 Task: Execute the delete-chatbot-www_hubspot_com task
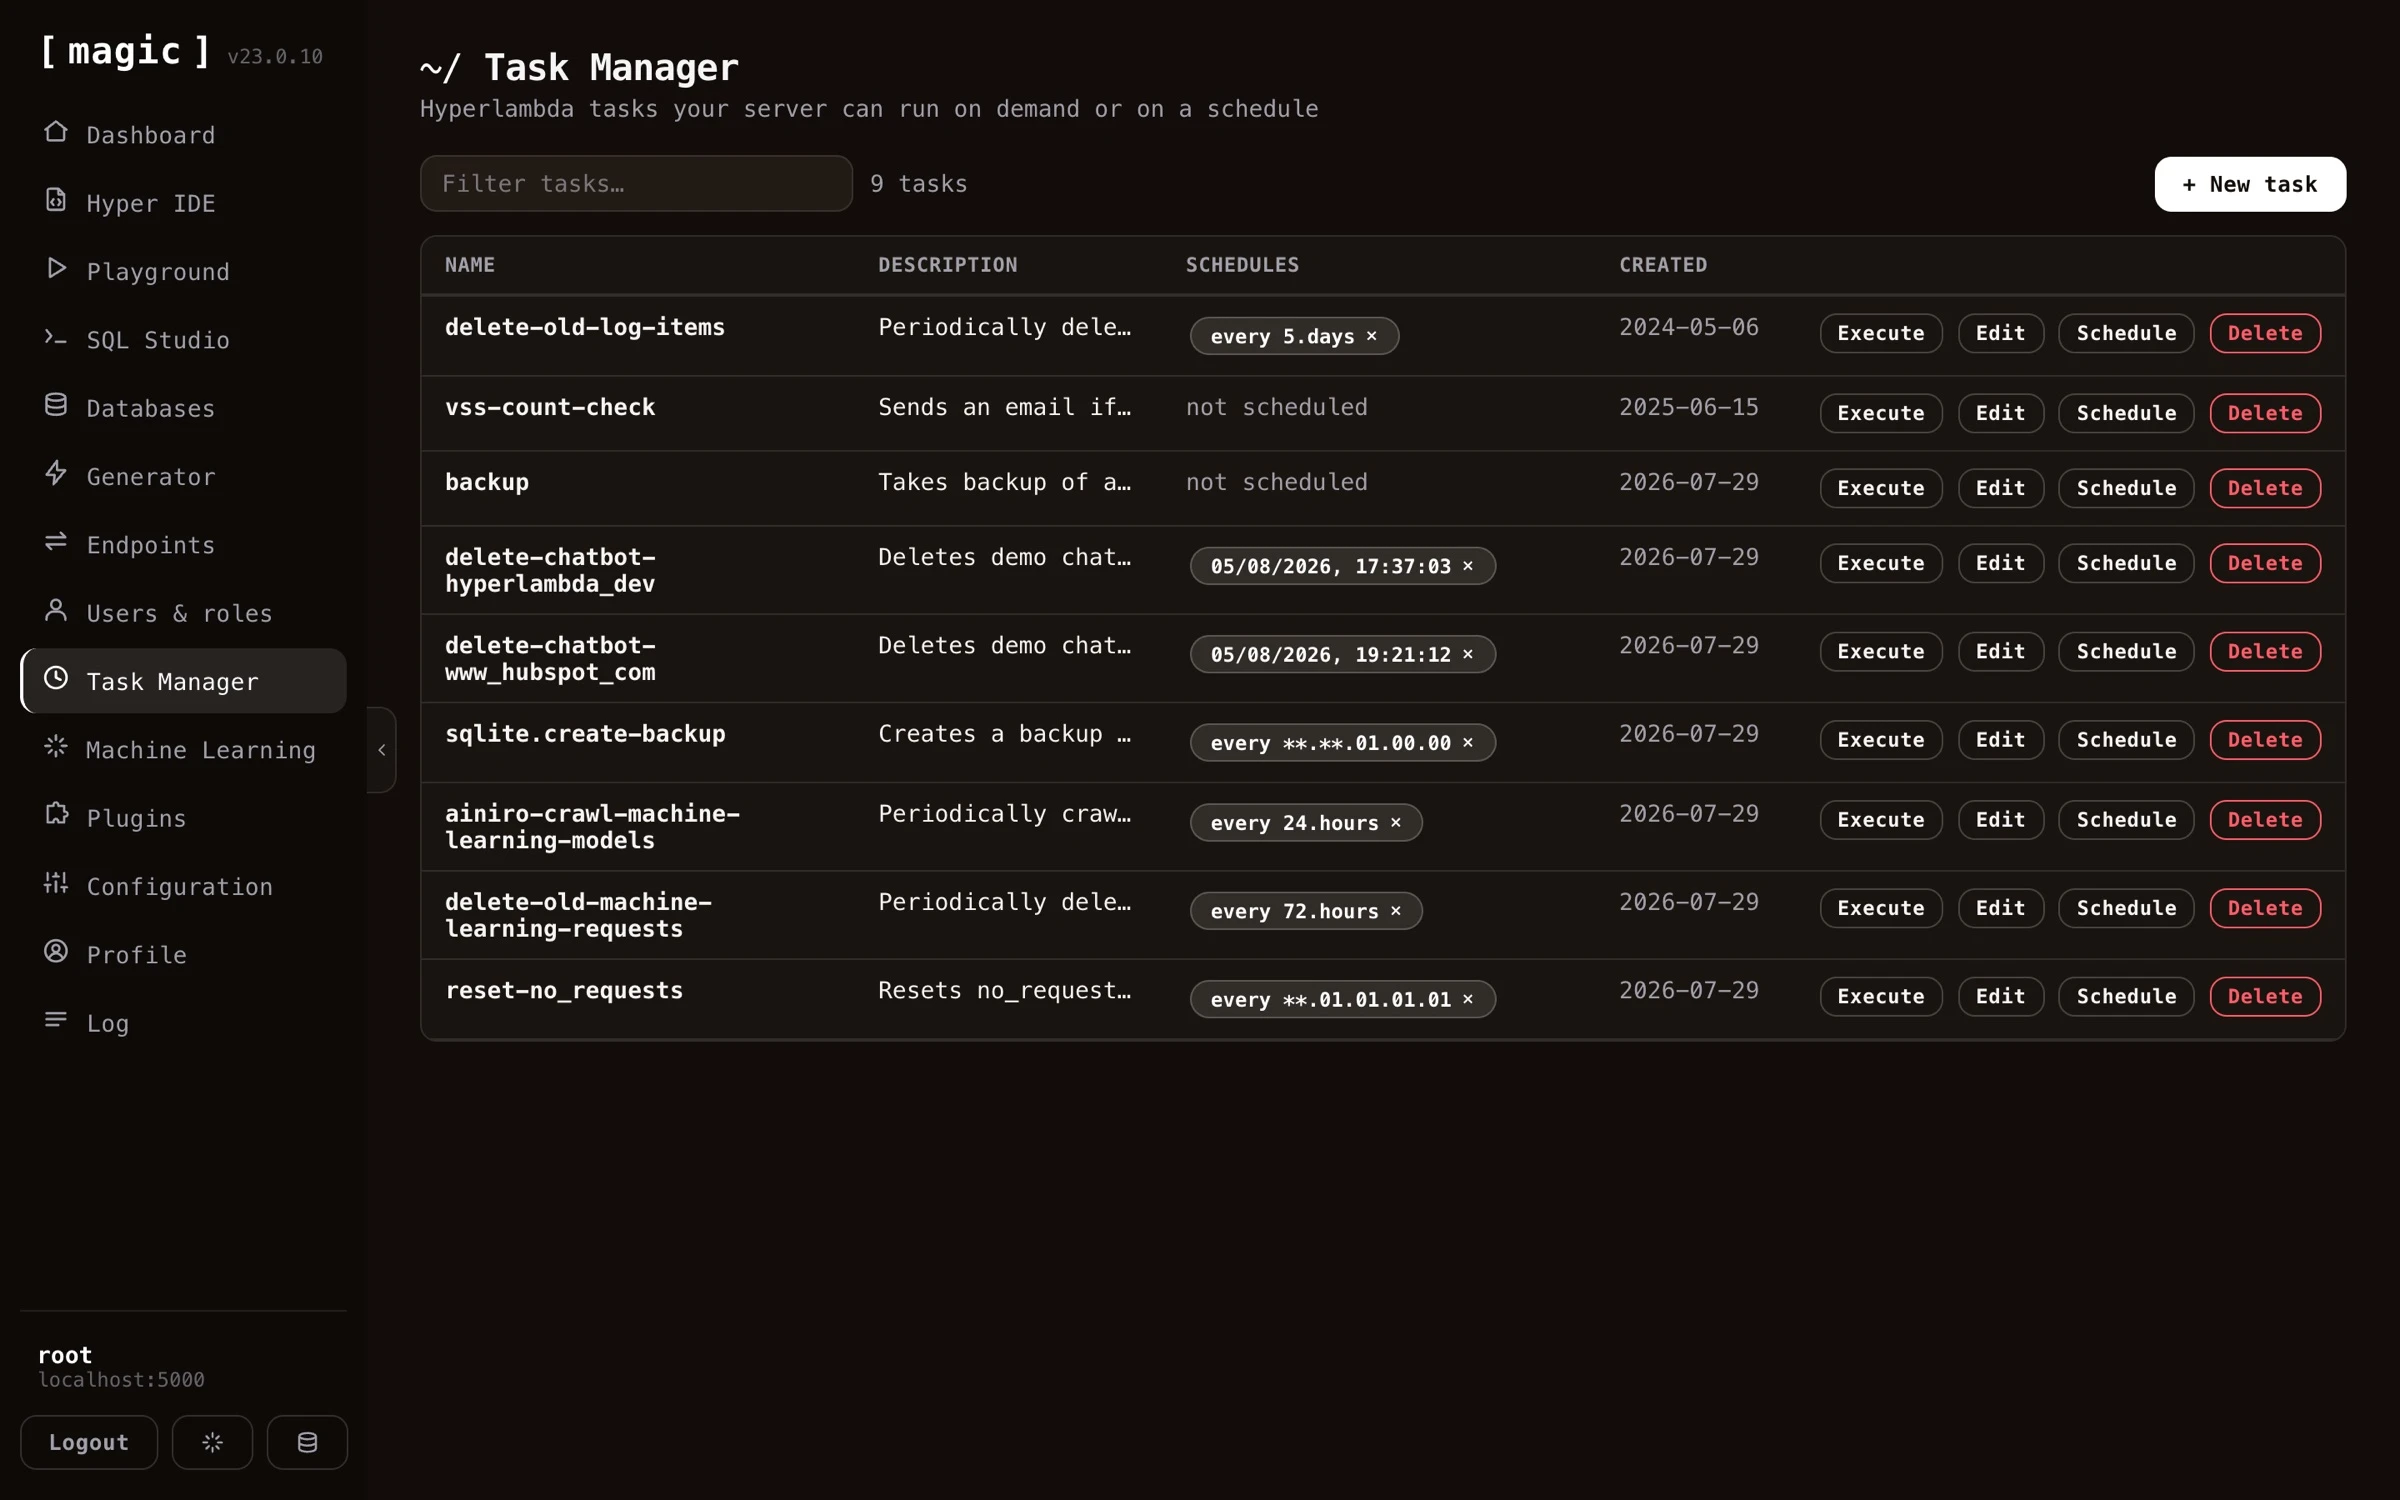pos(1881,651)
